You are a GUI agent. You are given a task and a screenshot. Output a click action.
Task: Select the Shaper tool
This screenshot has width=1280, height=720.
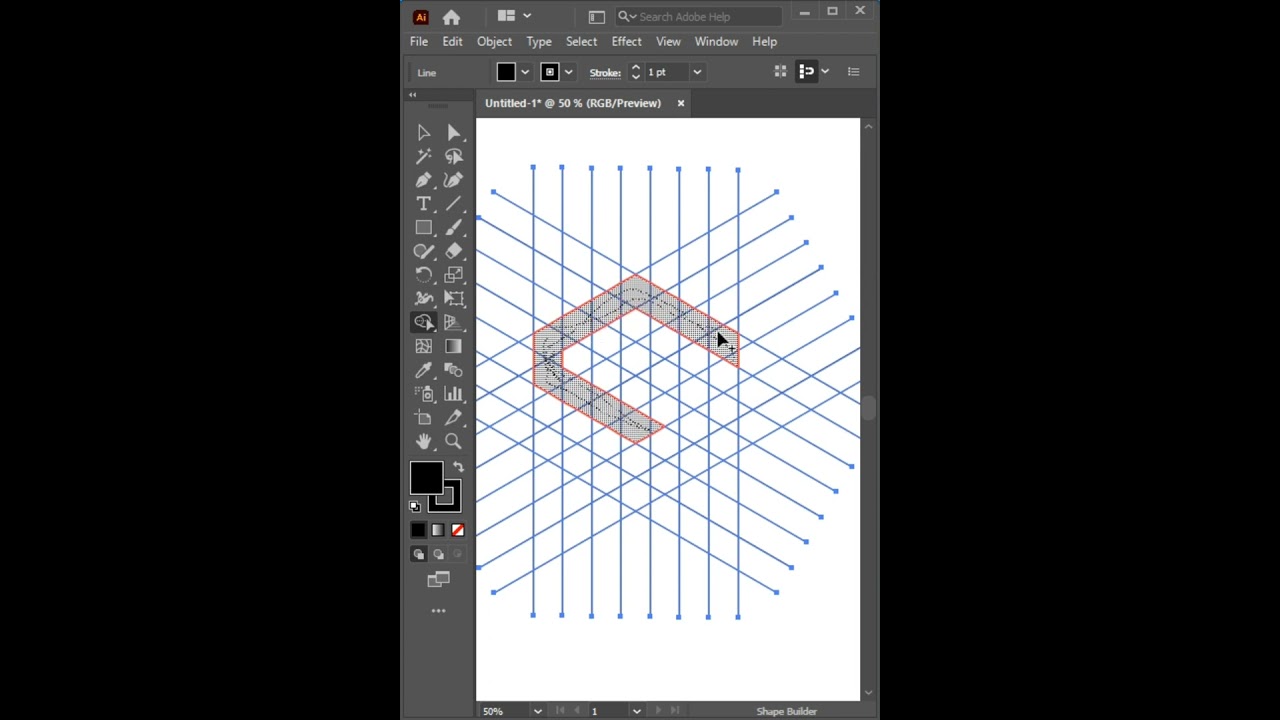point(424,251)
